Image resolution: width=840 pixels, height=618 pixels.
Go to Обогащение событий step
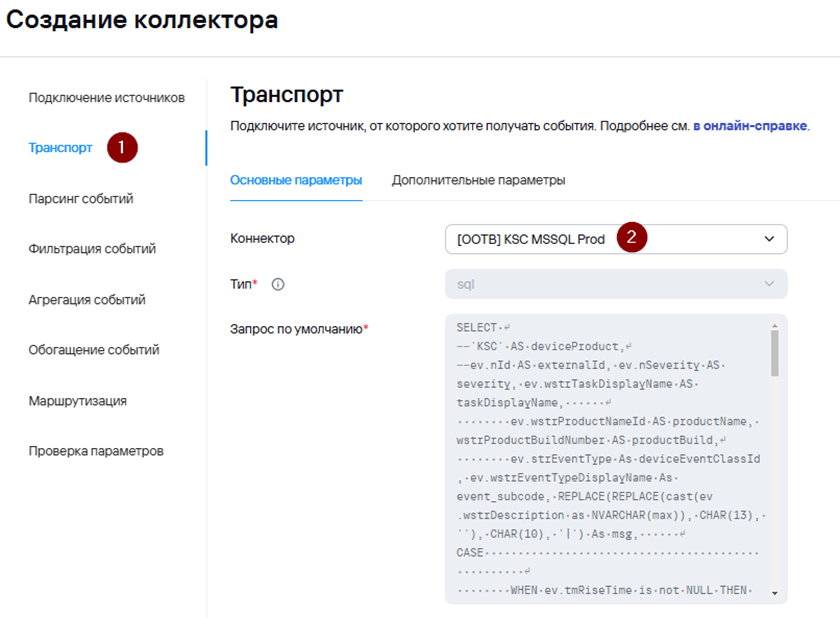[94, 350]
